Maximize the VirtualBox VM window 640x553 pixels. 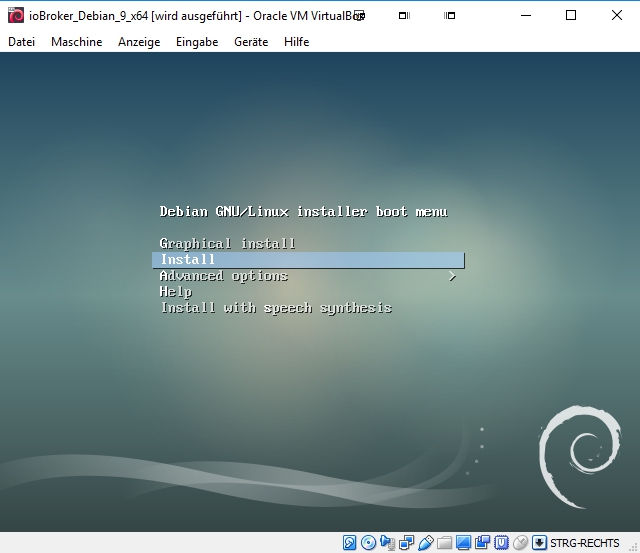point(571,16)
